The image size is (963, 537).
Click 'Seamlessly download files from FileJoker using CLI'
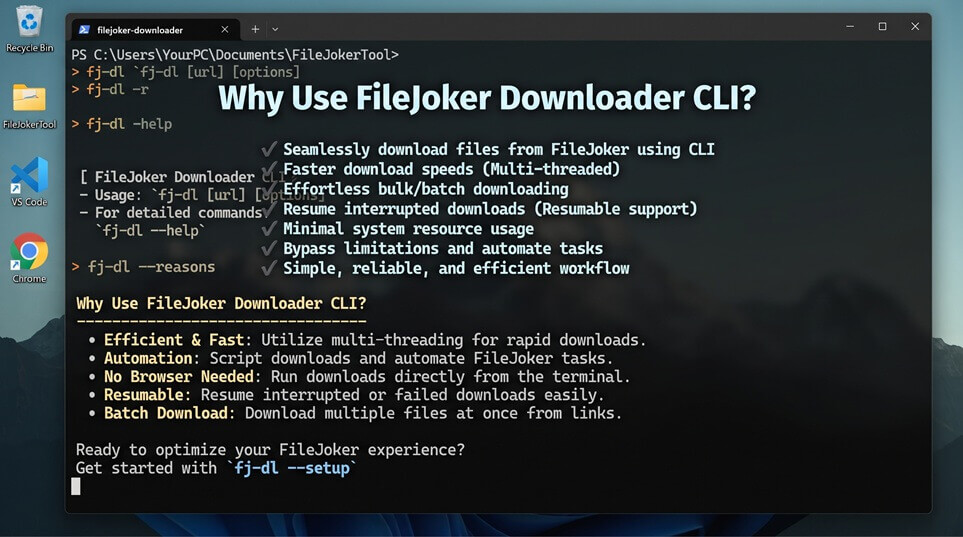click(499, 149)
